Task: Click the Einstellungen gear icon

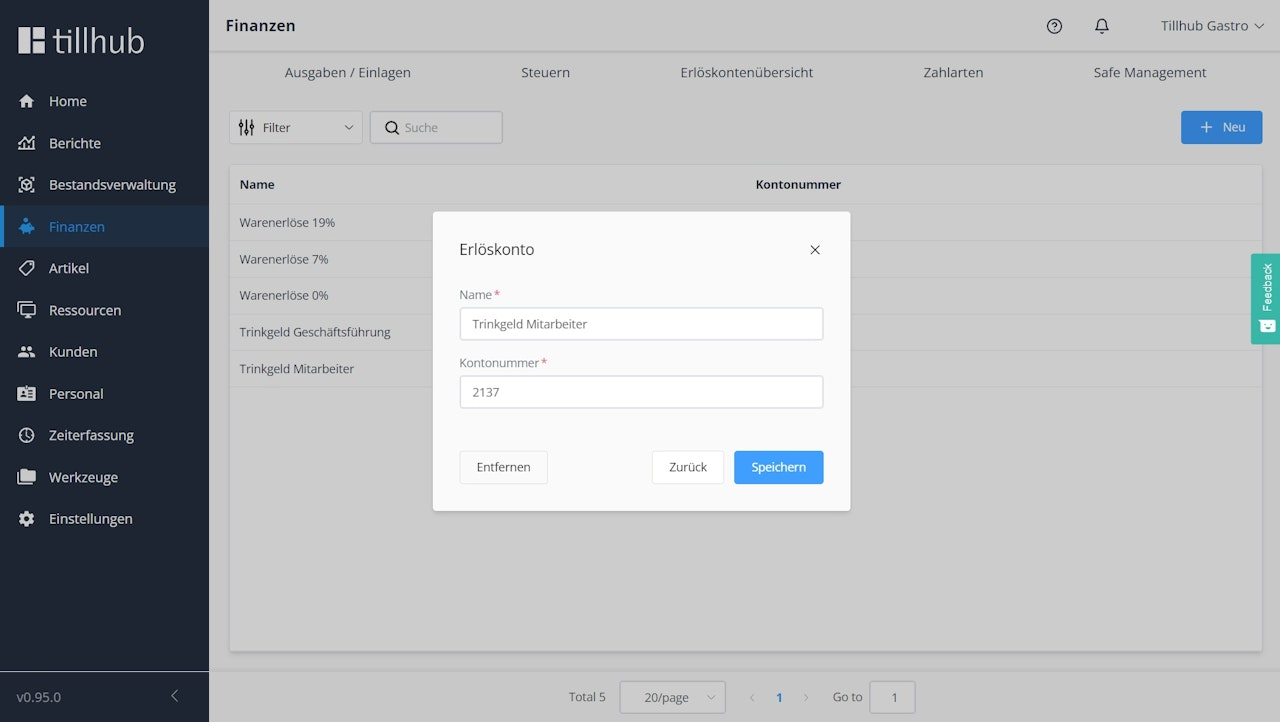Action: pyautogui.click(x=27, y=519)
